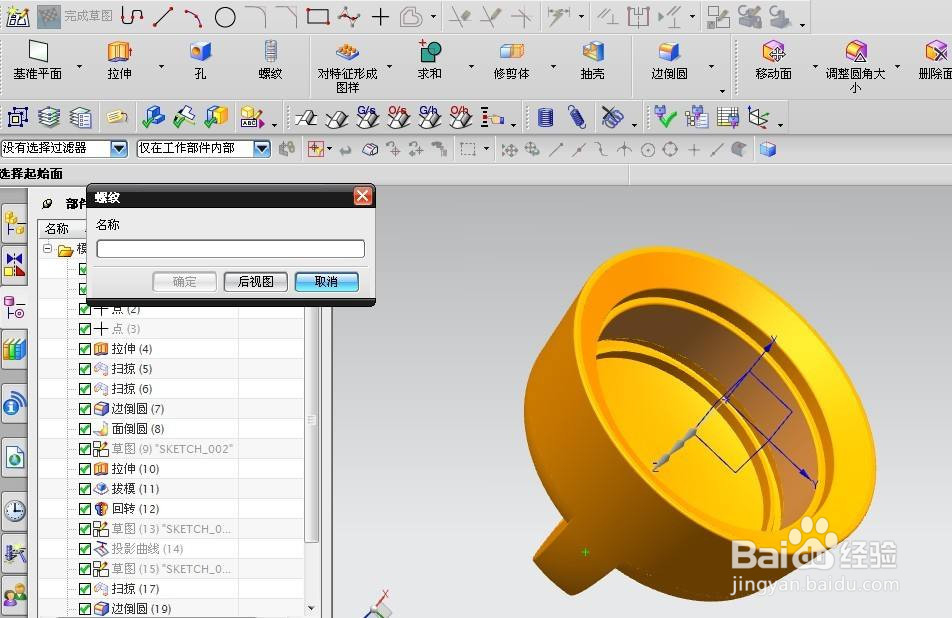952x618 pixels.
Task: Expand the 边倒圆 dropdown arrow
Action: click(711, 66)
